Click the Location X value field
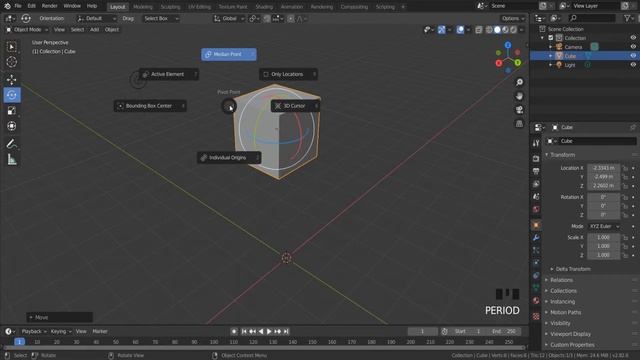This screenshot has width=640, height=360. point(603,168)
